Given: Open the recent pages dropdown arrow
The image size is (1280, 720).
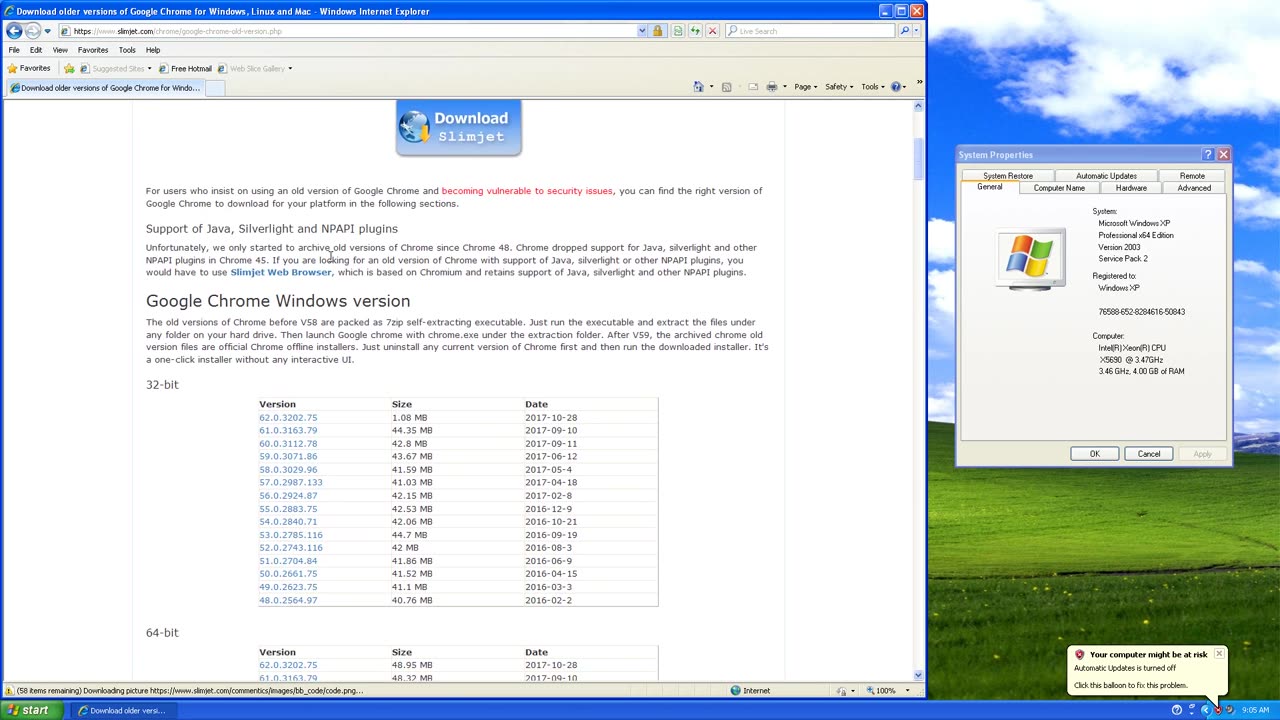Looking at the screenshot, I should [47, 31].
